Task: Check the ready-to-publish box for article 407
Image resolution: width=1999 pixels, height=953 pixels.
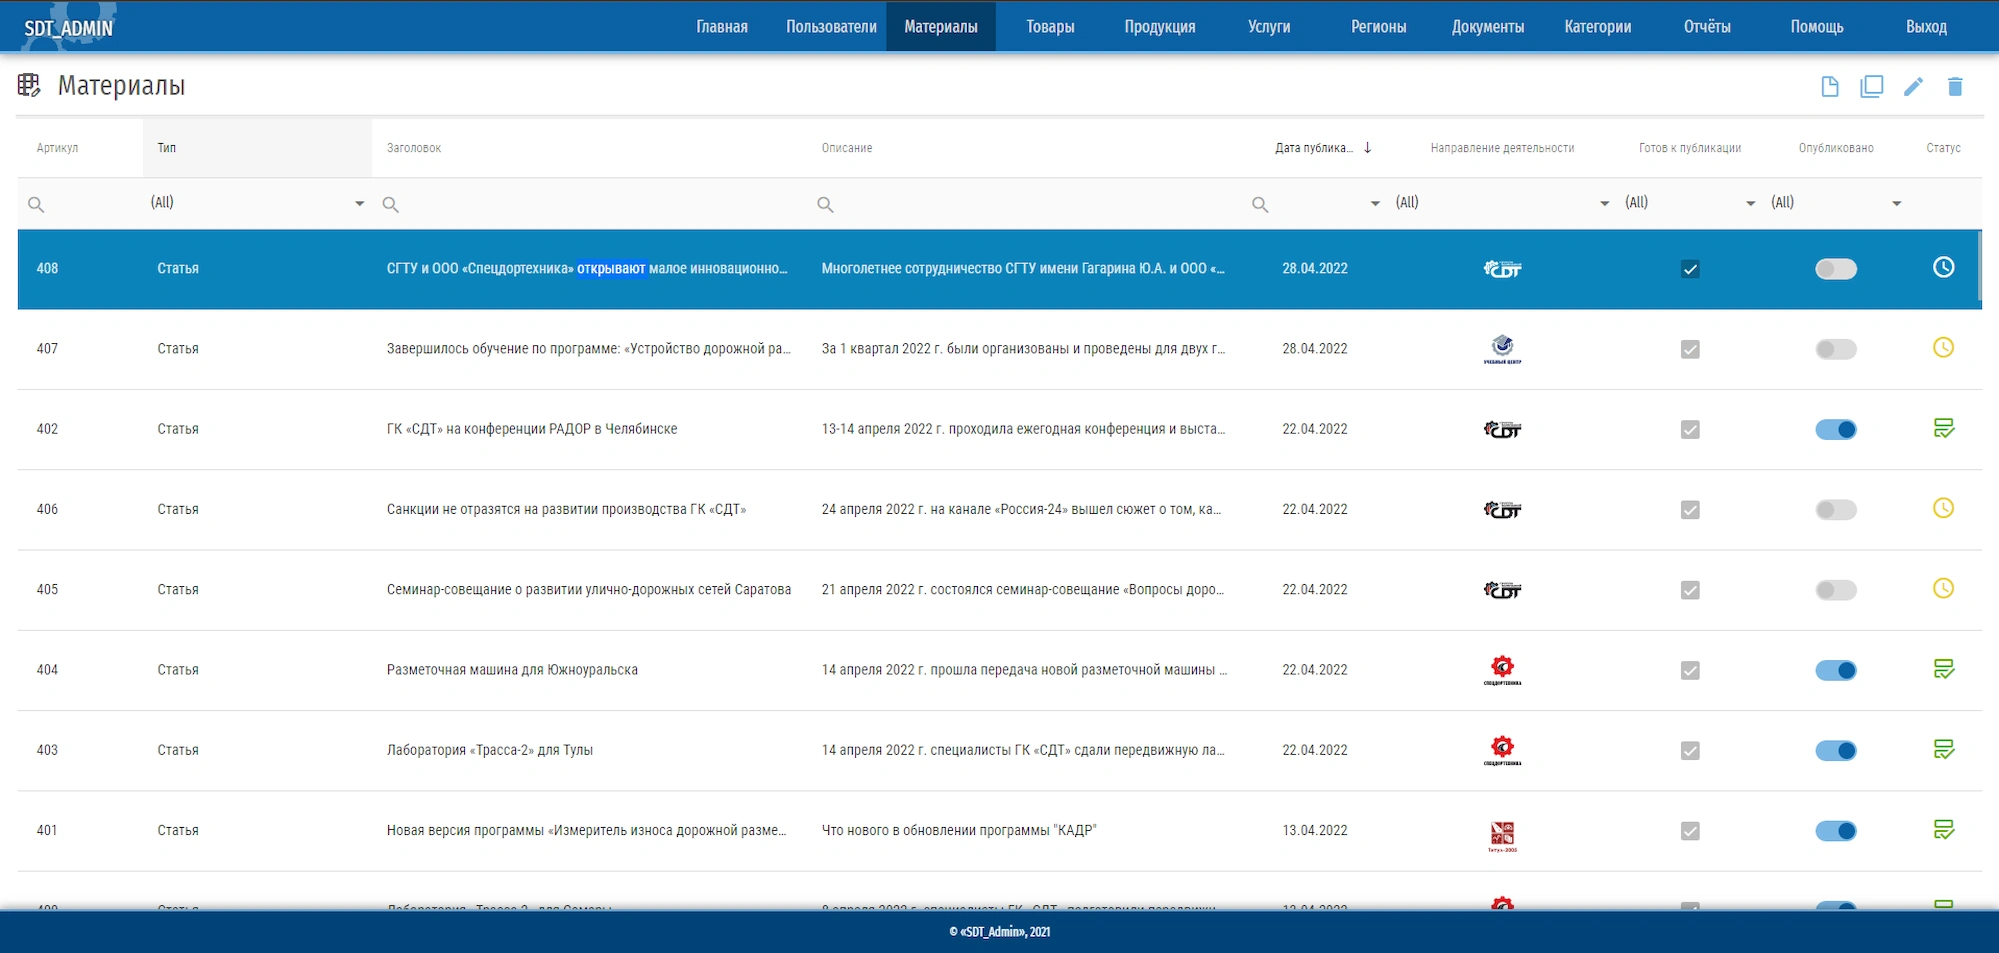Action: pyautogui.click(x=1690, y=349)
